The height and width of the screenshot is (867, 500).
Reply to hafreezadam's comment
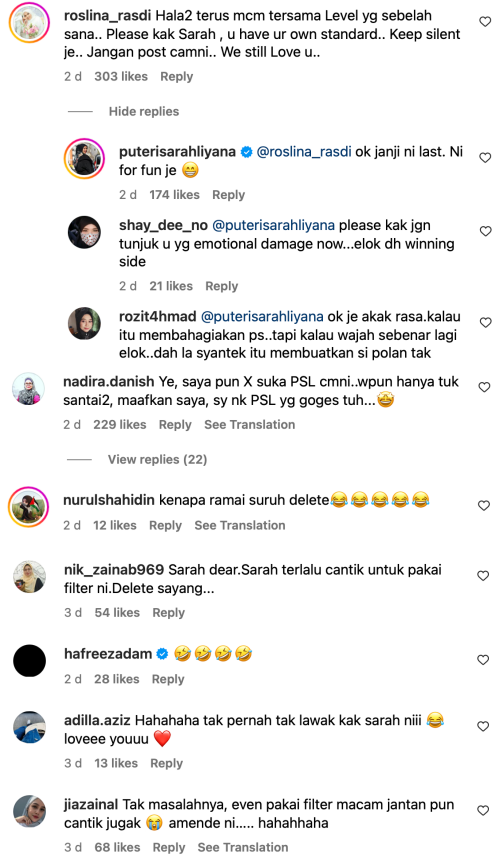coord(168,679)
